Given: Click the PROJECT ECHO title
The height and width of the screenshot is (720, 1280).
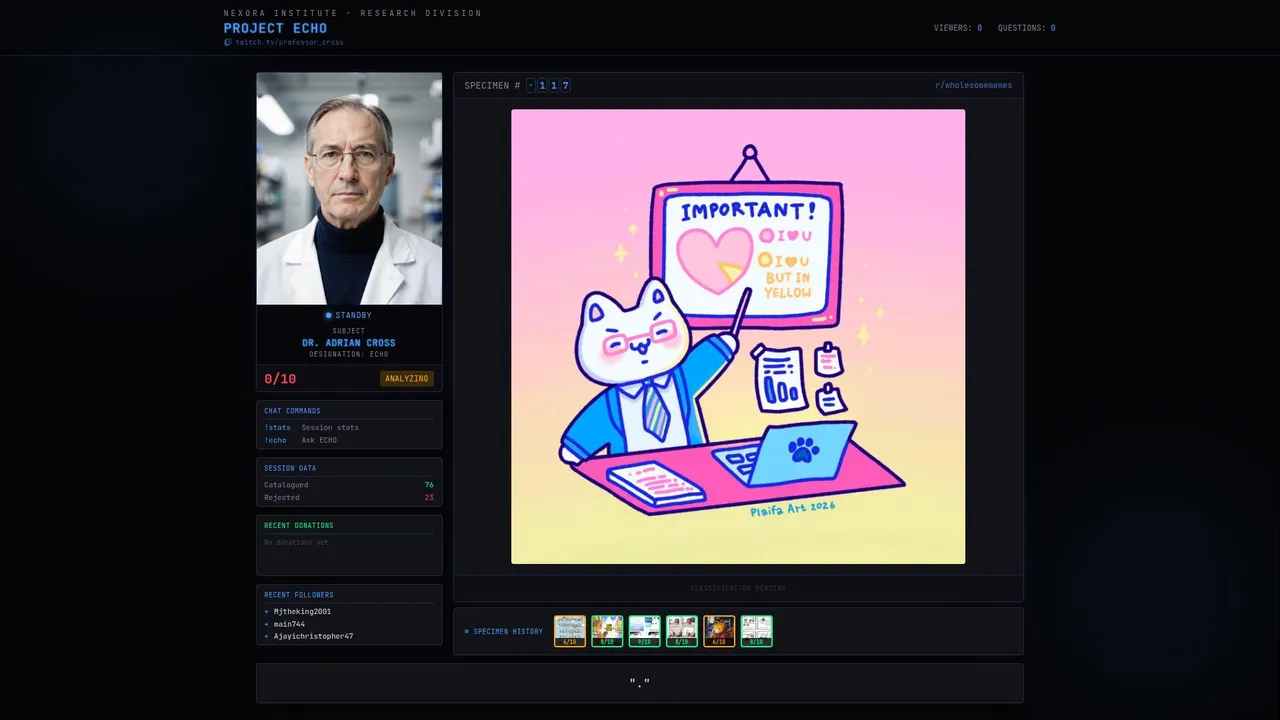Looking at the screenshot, I should (x=275, y=28).
